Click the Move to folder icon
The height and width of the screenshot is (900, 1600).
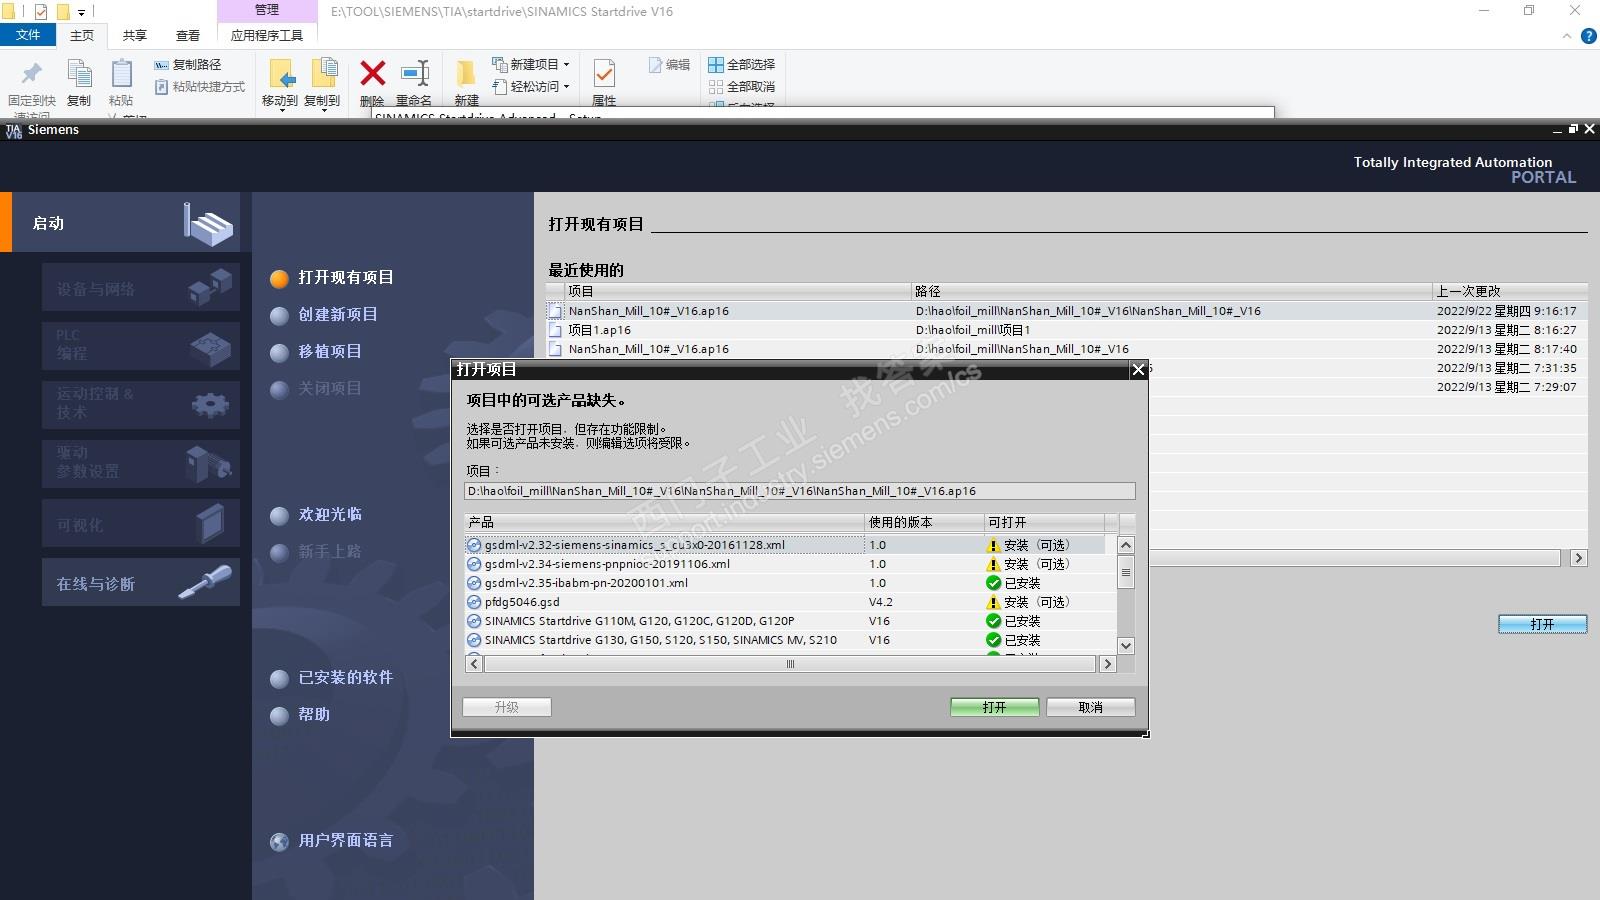click(x=281, y=74)
